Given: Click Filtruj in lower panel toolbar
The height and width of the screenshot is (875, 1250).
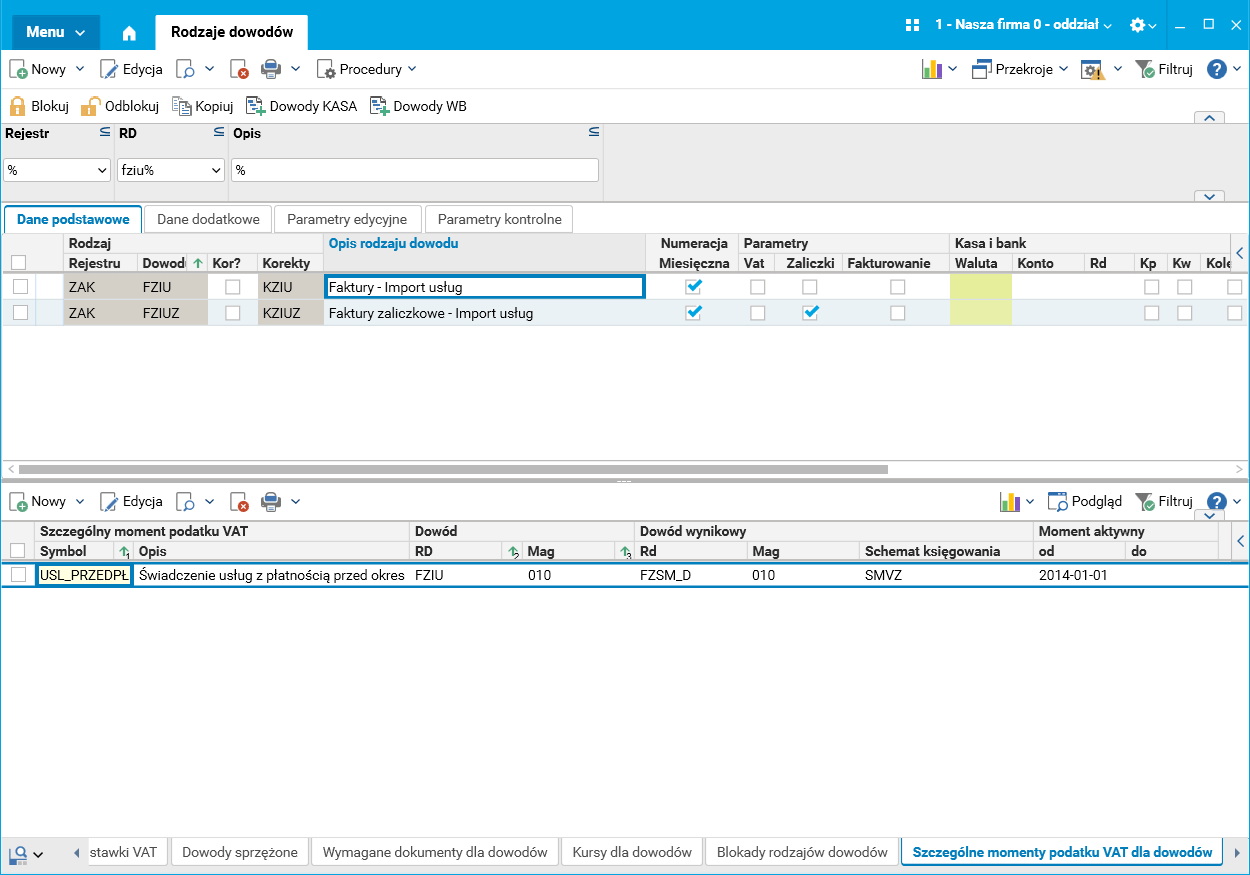Looking at the screenshot, I should pos(1164,501).
